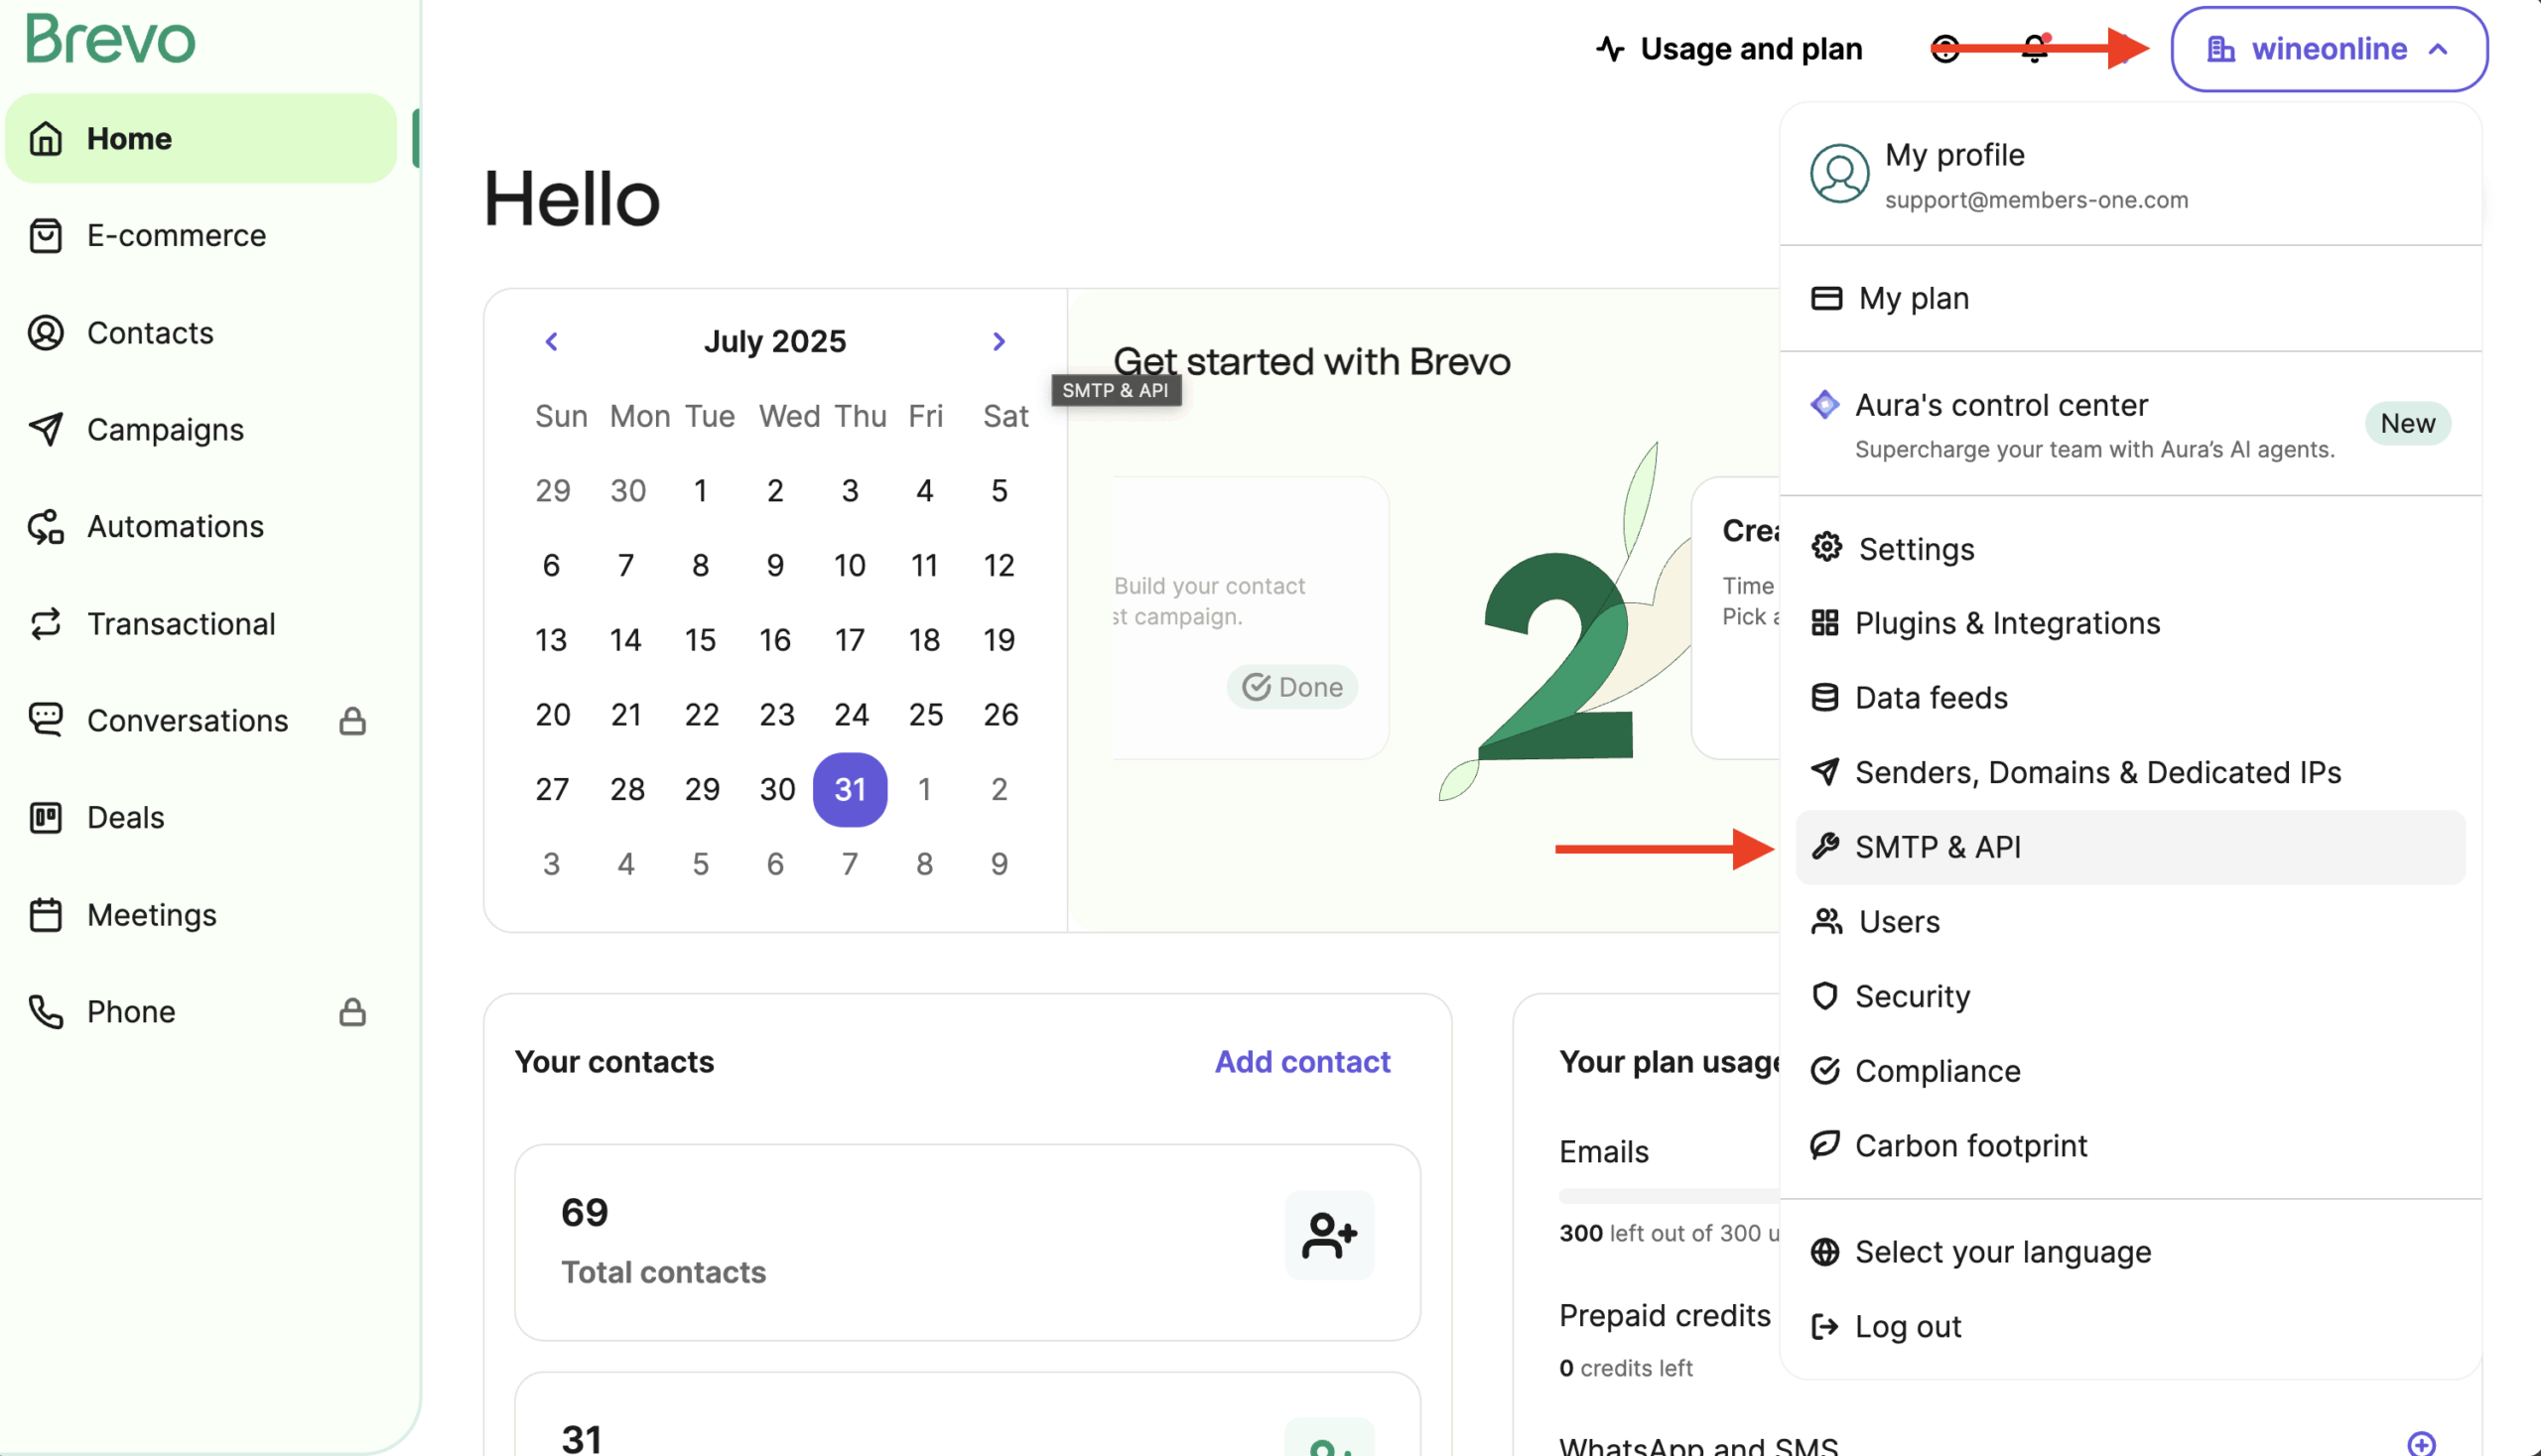
Task: Open Carbon footprint
Action: pyautogui.click(x=2130, y=1145)
